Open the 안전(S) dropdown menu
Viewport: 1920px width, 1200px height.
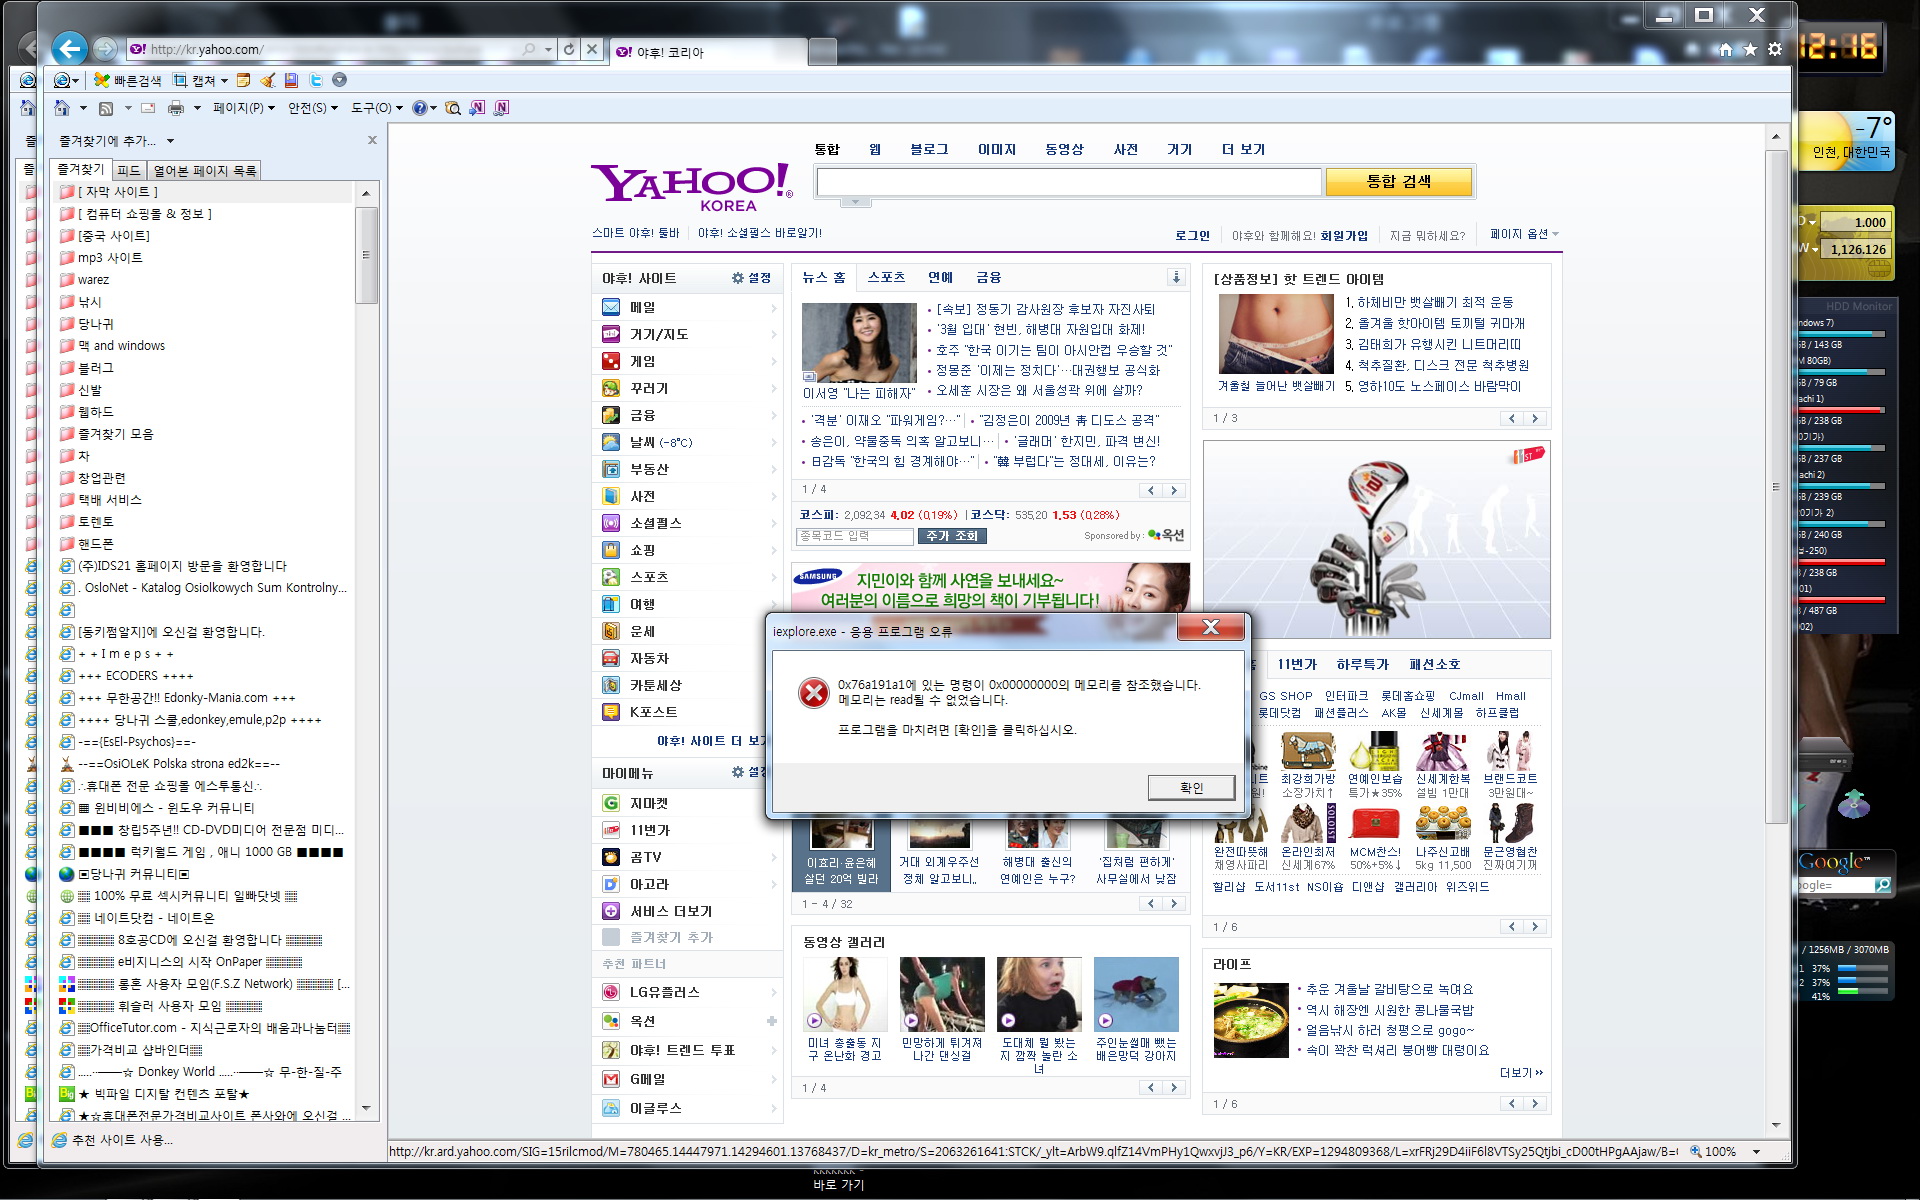(313, 108)
